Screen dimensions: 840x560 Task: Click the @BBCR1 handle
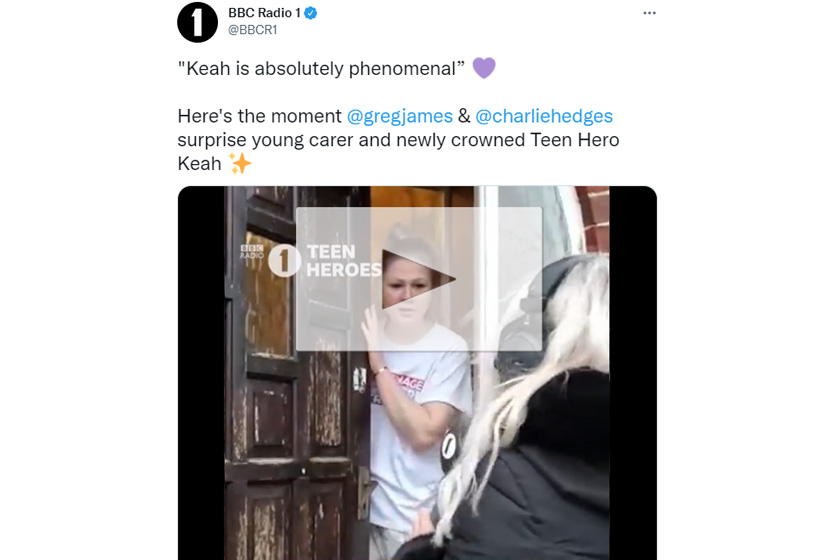pos(253,30)
